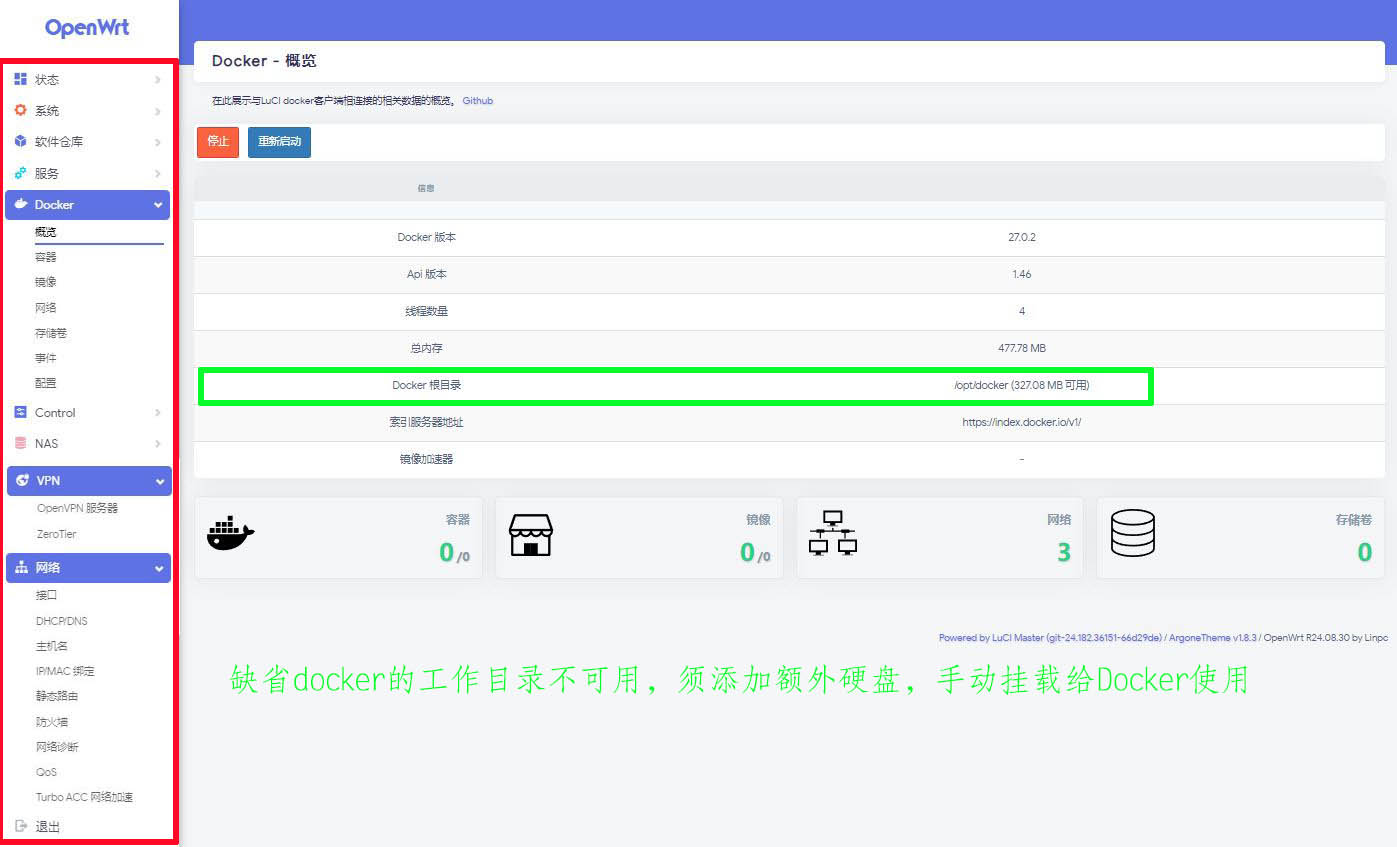Click the 状态 sidebar icon
The width and height of the screenshot is (1397, 847).
[20, 79]
